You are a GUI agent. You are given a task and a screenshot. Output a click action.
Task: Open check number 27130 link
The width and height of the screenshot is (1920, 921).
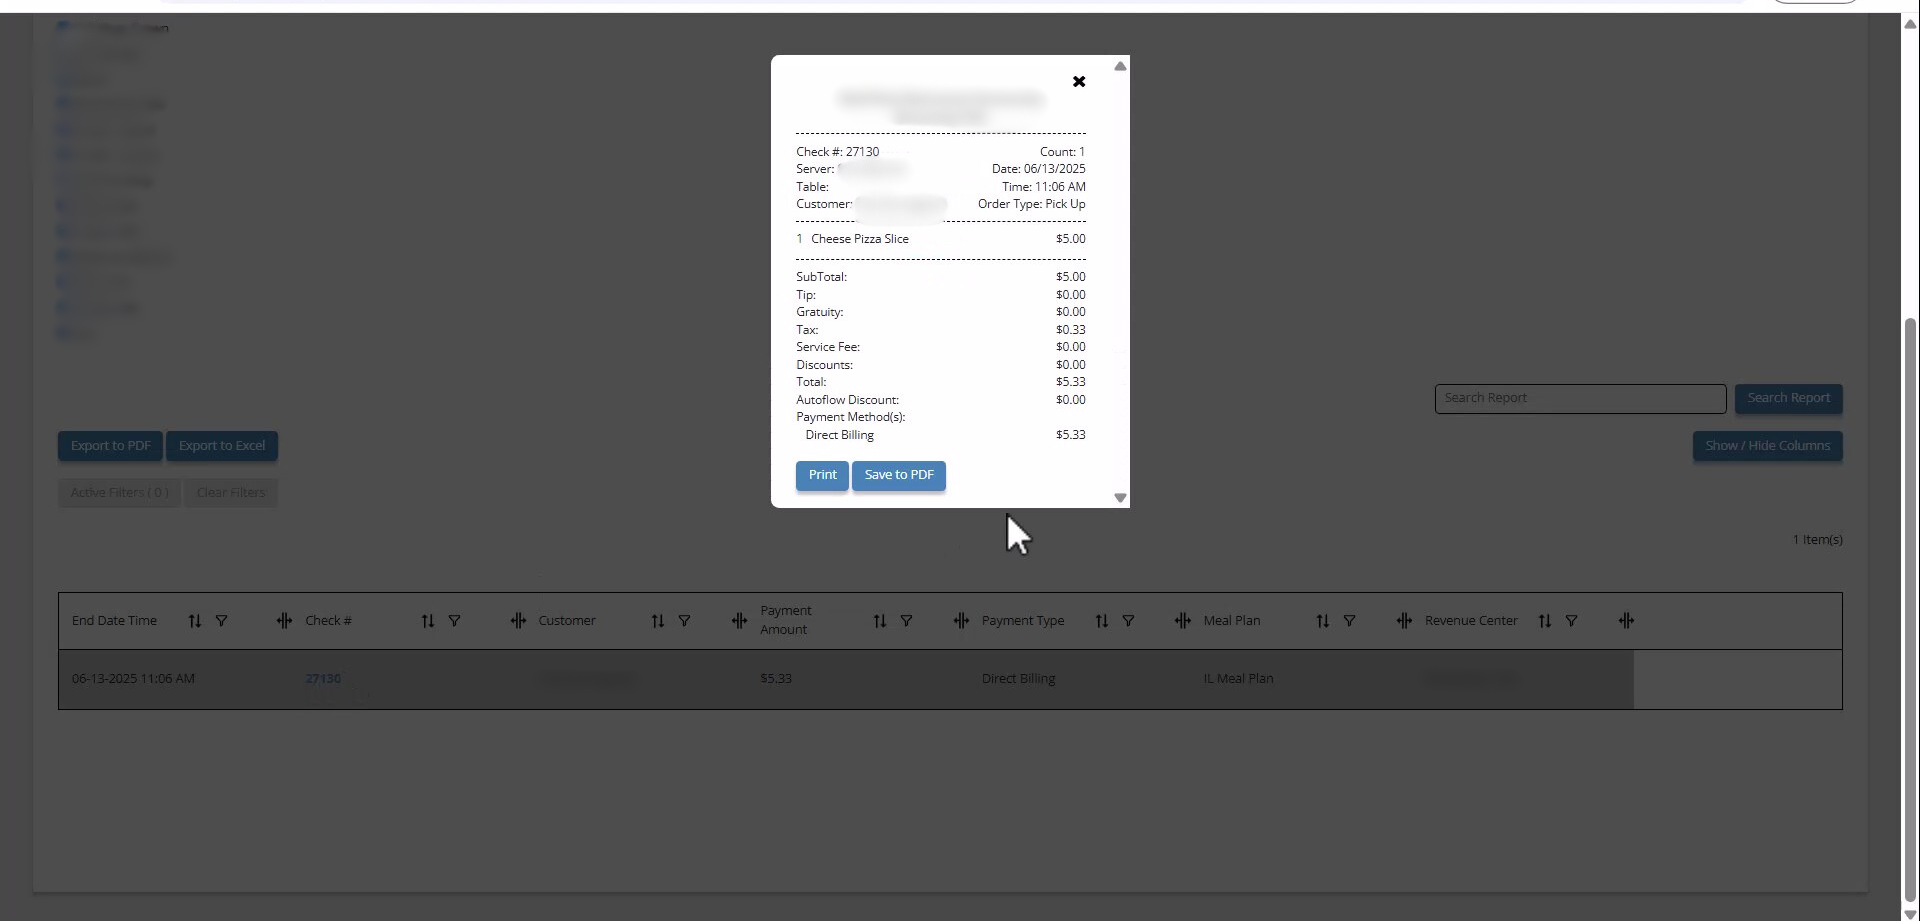323,679
